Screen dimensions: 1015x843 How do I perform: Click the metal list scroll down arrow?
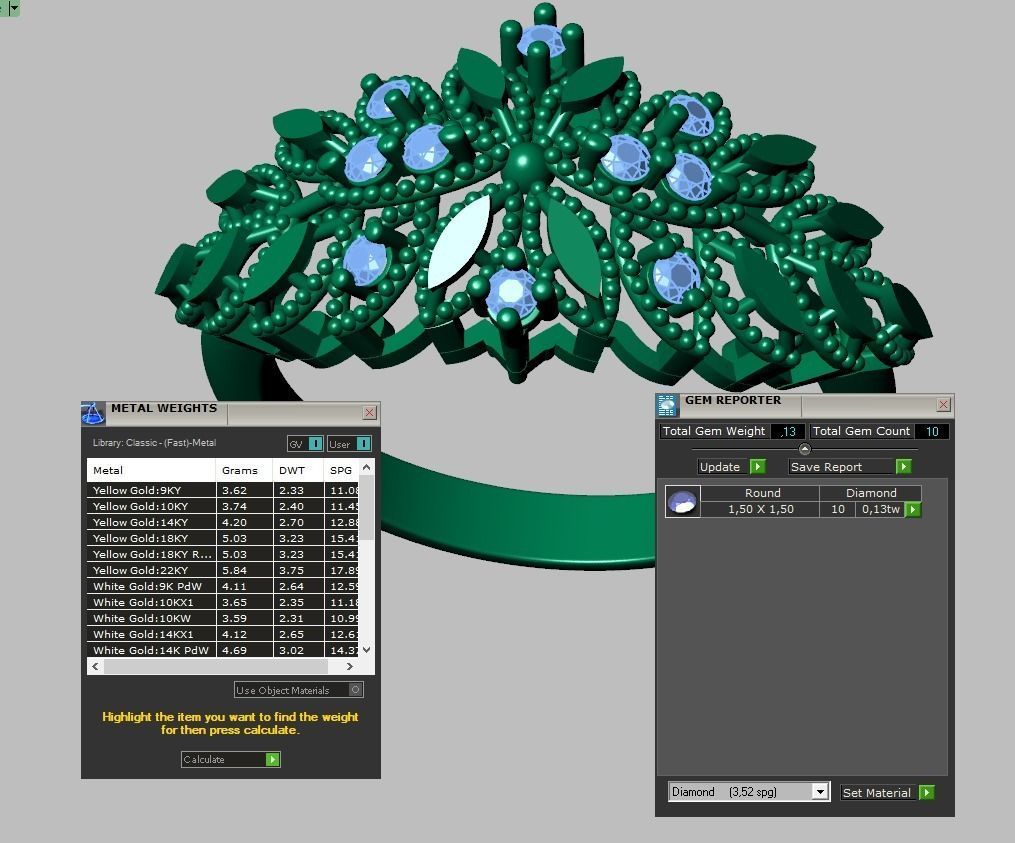tap(366, 649)
